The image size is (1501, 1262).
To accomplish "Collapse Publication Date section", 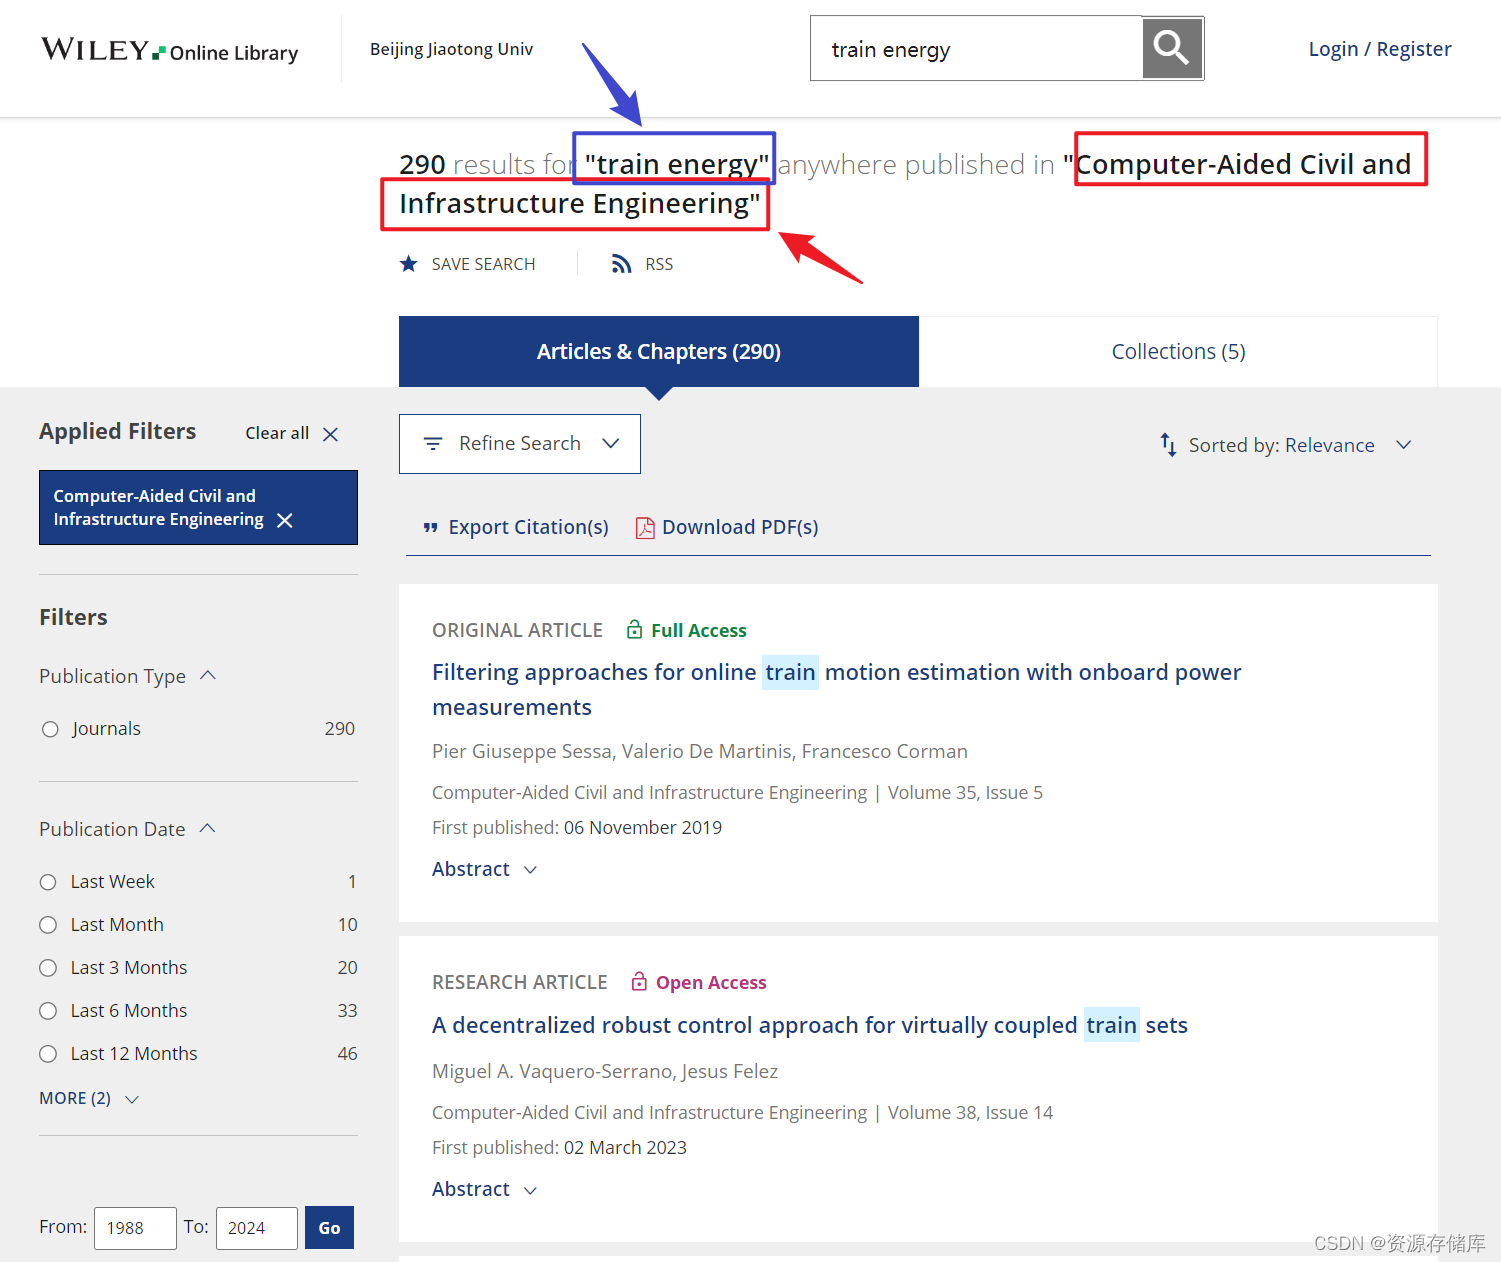I will [128, 829].
